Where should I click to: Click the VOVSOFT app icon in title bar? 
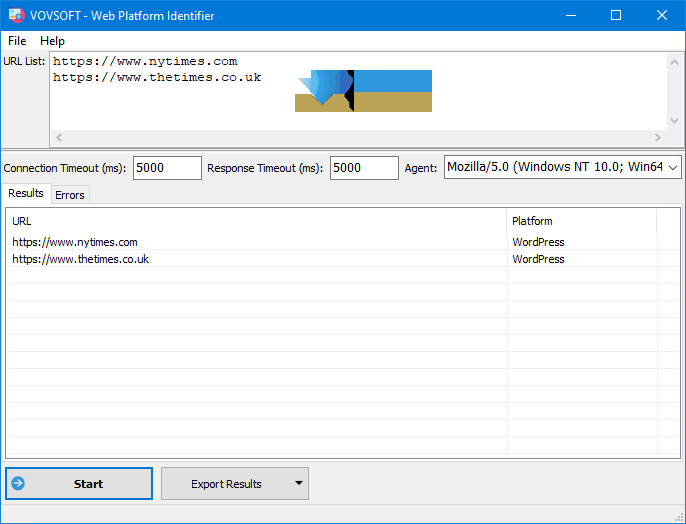point(16,15)
